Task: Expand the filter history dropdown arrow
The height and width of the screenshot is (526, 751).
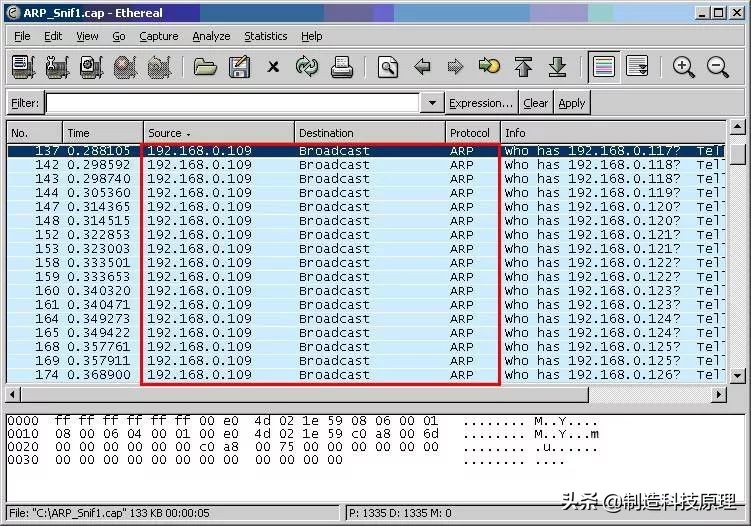Action: [x=432, y=103]
